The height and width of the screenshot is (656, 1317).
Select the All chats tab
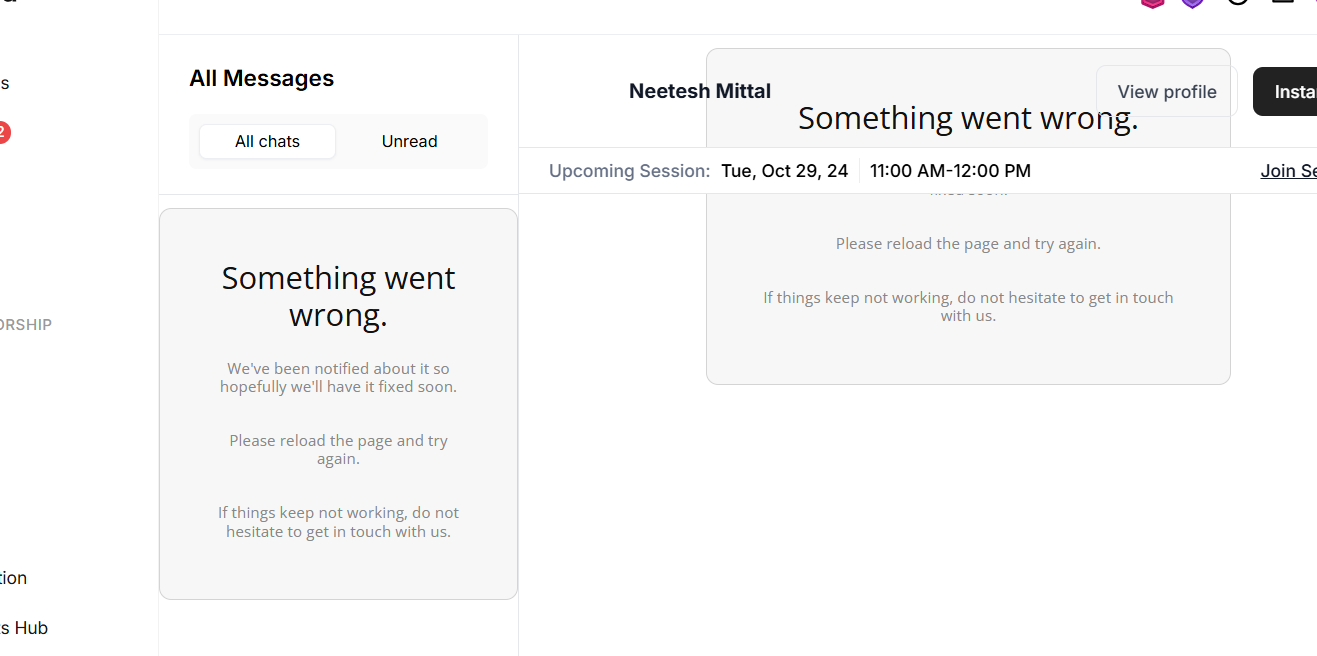click(x=267, y=142)
